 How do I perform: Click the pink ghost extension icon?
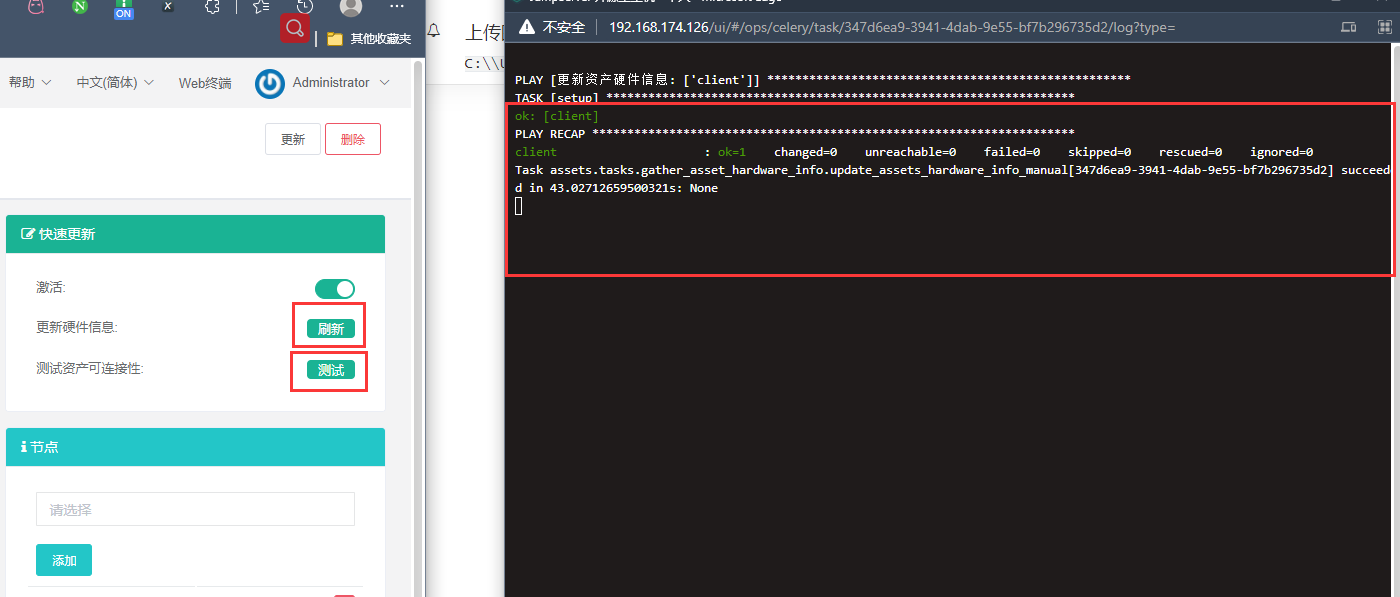point(35,6)
